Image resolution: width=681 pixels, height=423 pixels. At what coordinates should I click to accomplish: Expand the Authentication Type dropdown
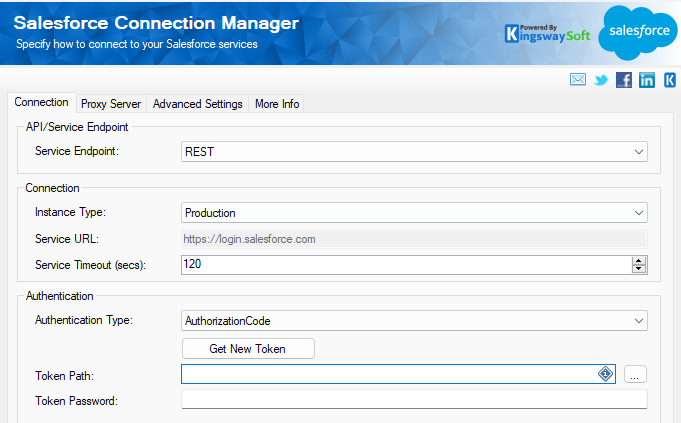[x=638, y=321]
